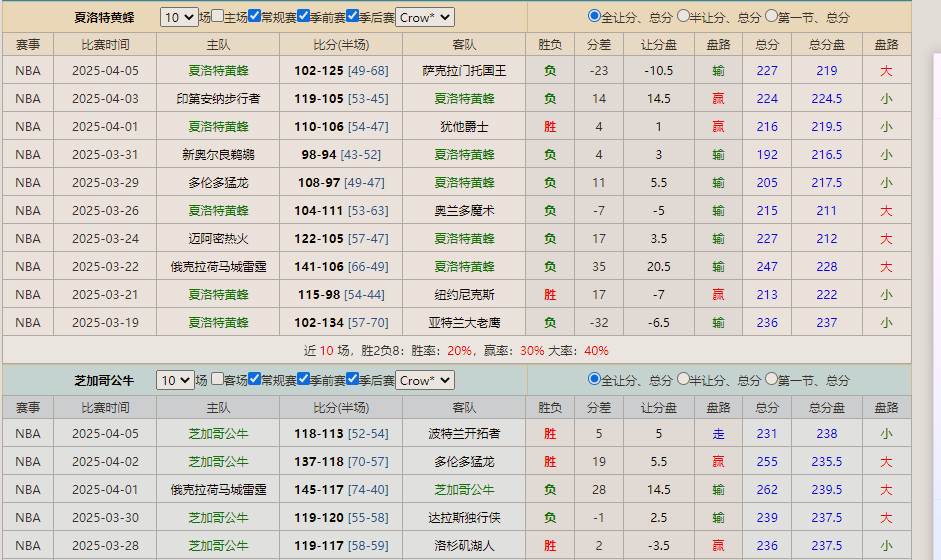Select 半让分、总分 radio in 夏洛特黄蜂 section
Viewport: 941px width, 560px height.
(x=684, y=16)
